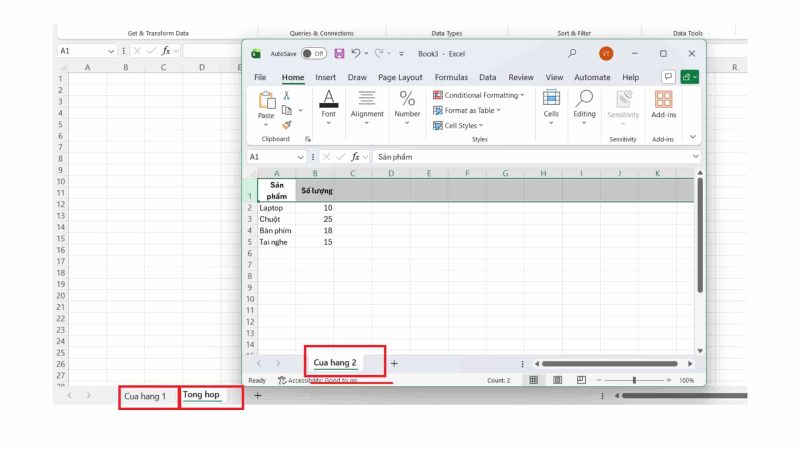
Task: Click the orange account avatar
Action: pos(606,54)
